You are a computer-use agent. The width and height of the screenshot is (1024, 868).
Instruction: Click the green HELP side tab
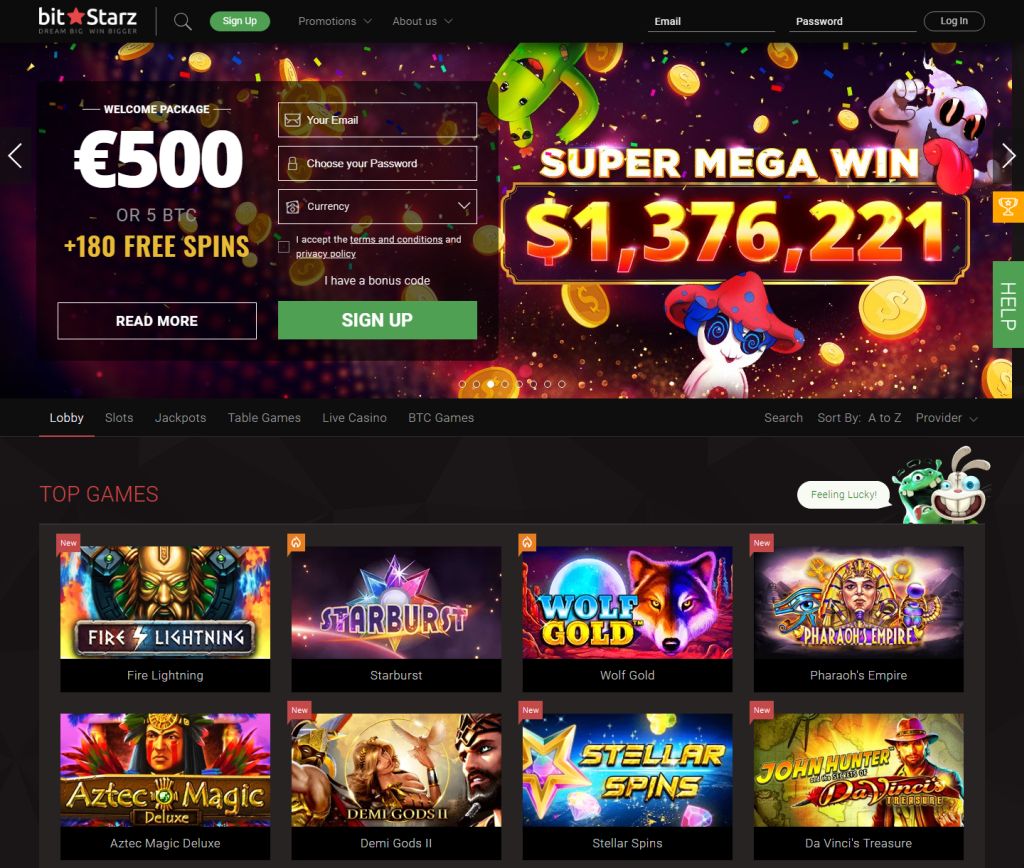click(x=1008, y=305)
